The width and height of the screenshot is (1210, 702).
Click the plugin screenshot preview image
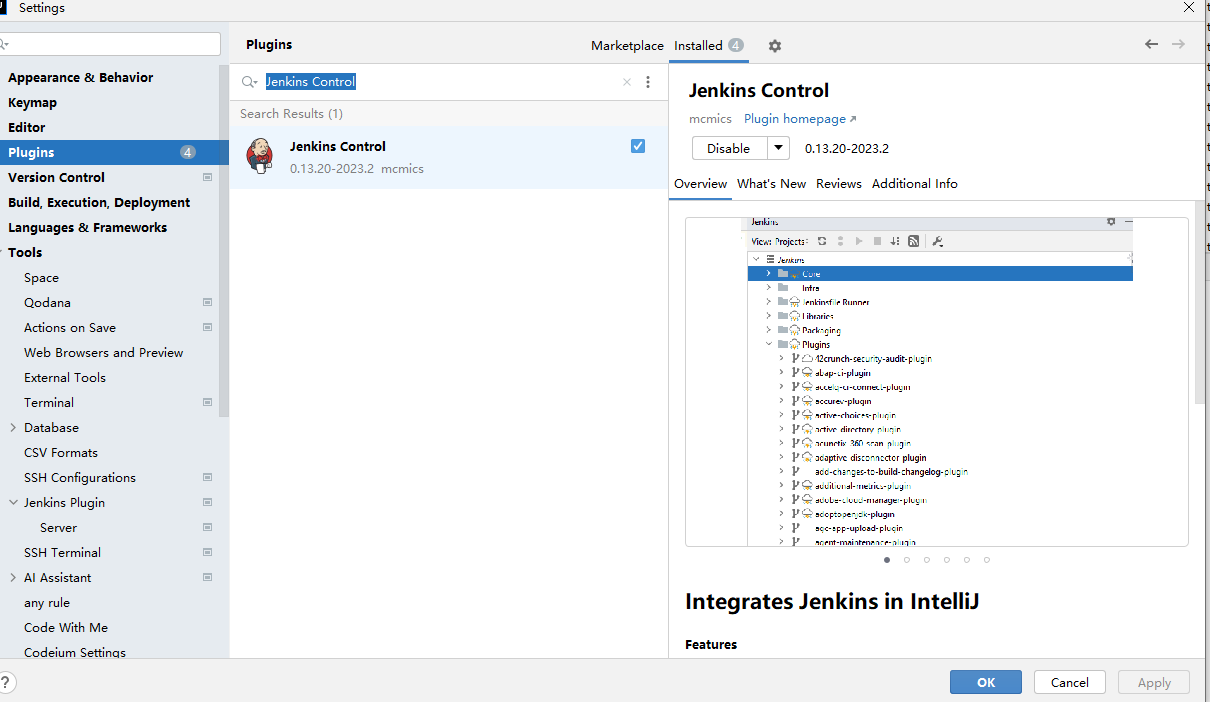937,381
